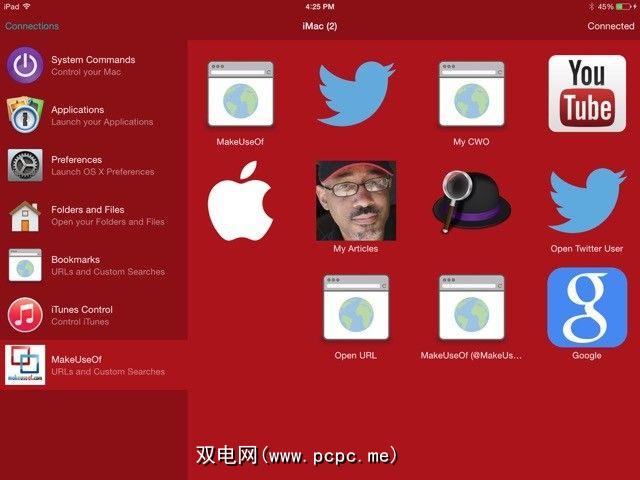640x480 pixels.
Task: Click the Open Twitter User caption
Action: tap(587, 249)
